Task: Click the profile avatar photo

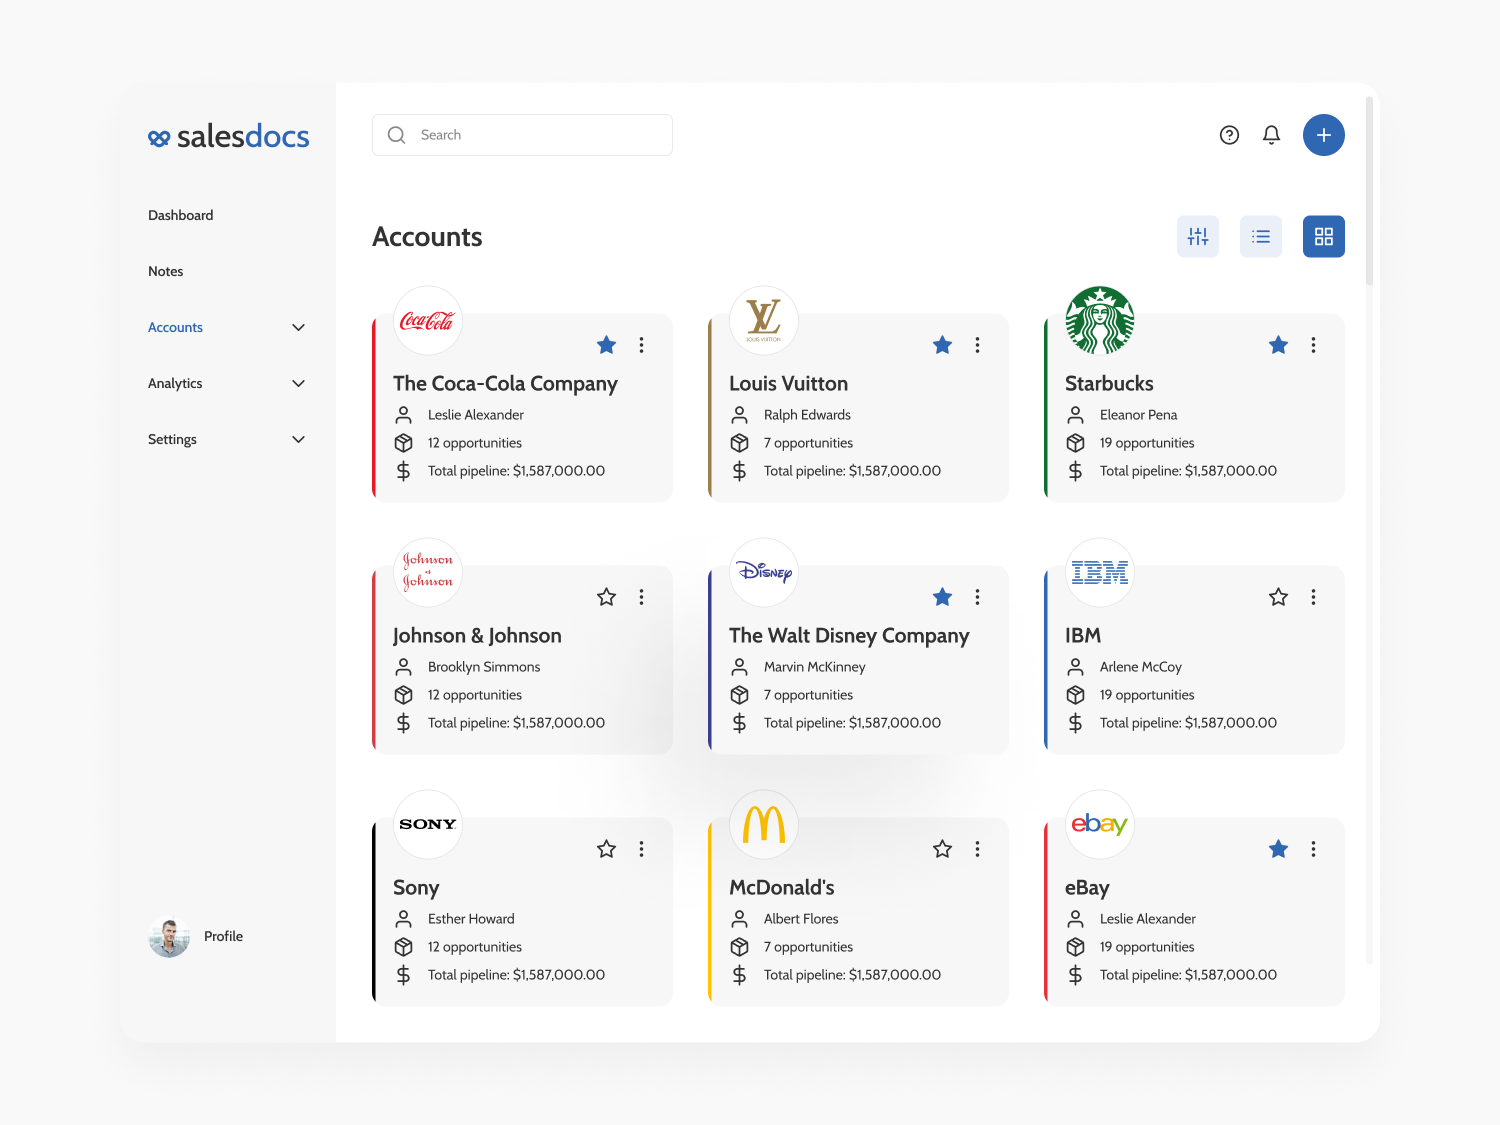Action: tap(169, 937)
